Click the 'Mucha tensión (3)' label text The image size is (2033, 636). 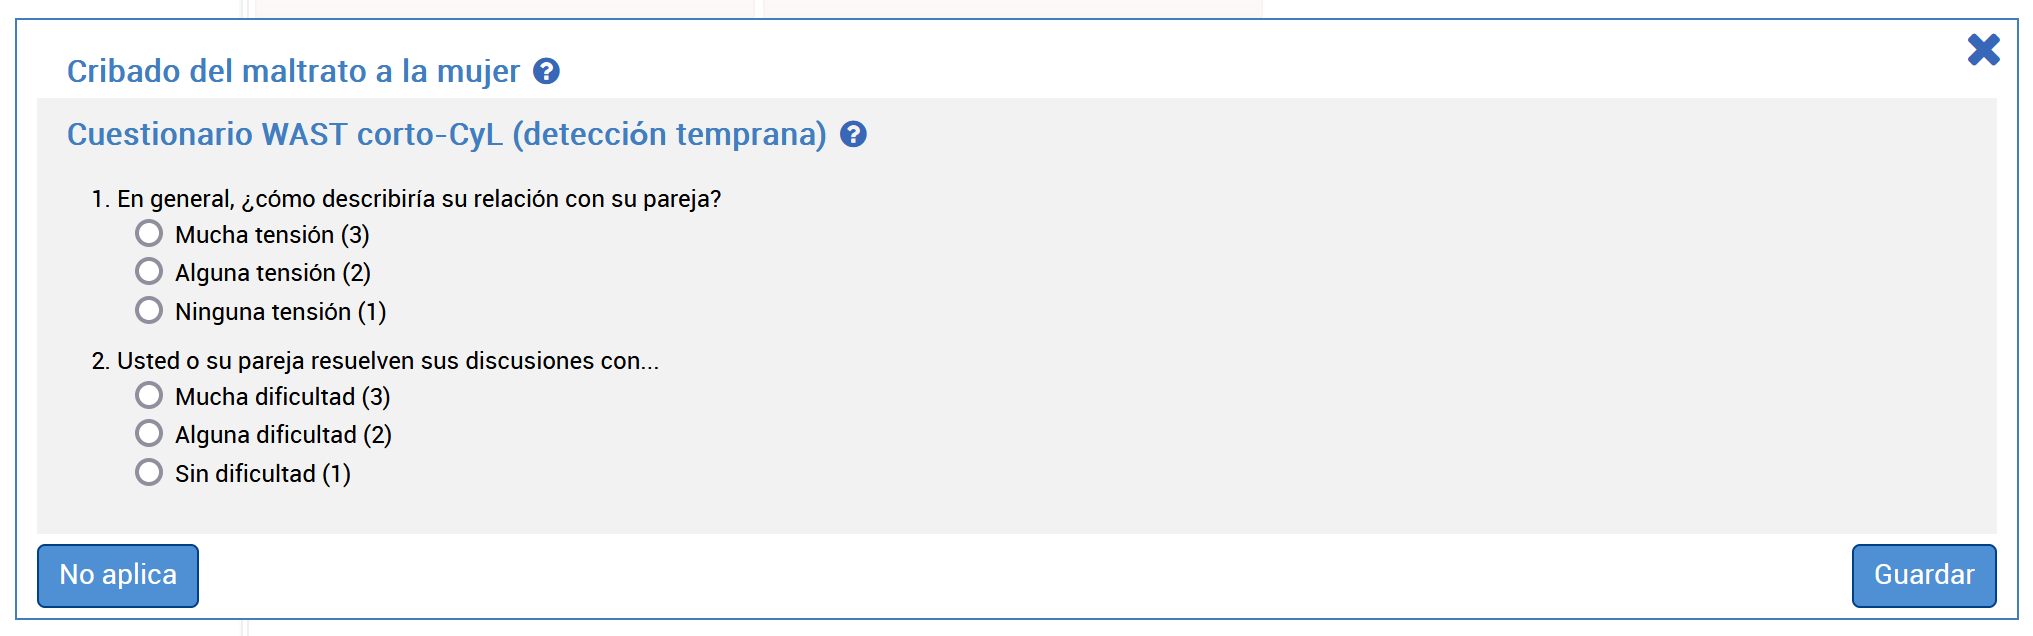(272, 235)
